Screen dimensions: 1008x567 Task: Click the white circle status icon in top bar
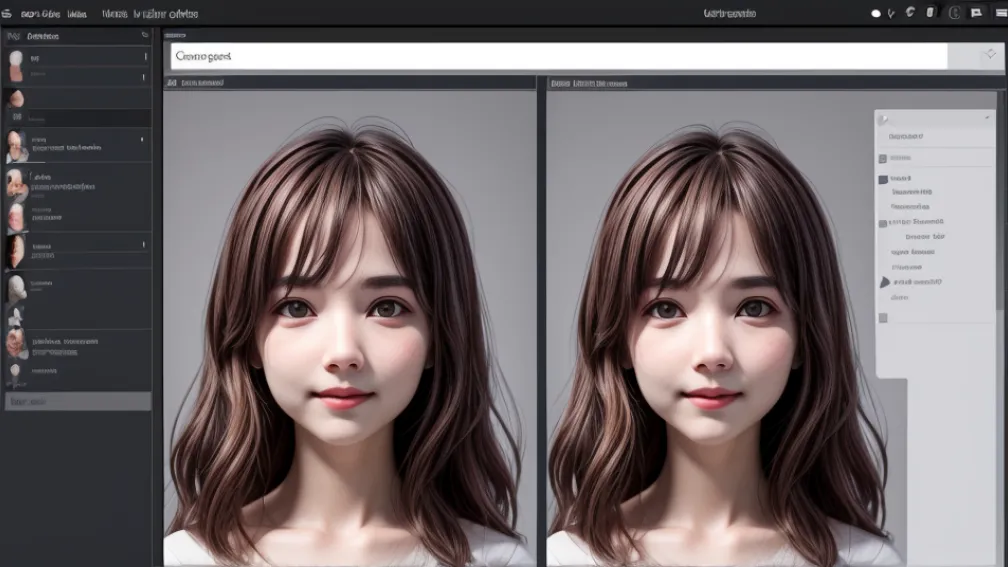(x=876, y=14)
